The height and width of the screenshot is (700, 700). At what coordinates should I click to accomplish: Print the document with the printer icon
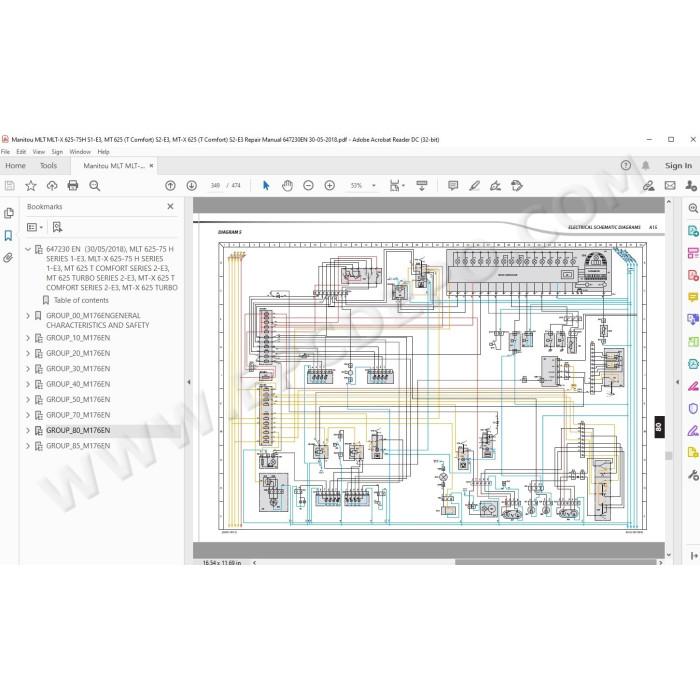73,185
